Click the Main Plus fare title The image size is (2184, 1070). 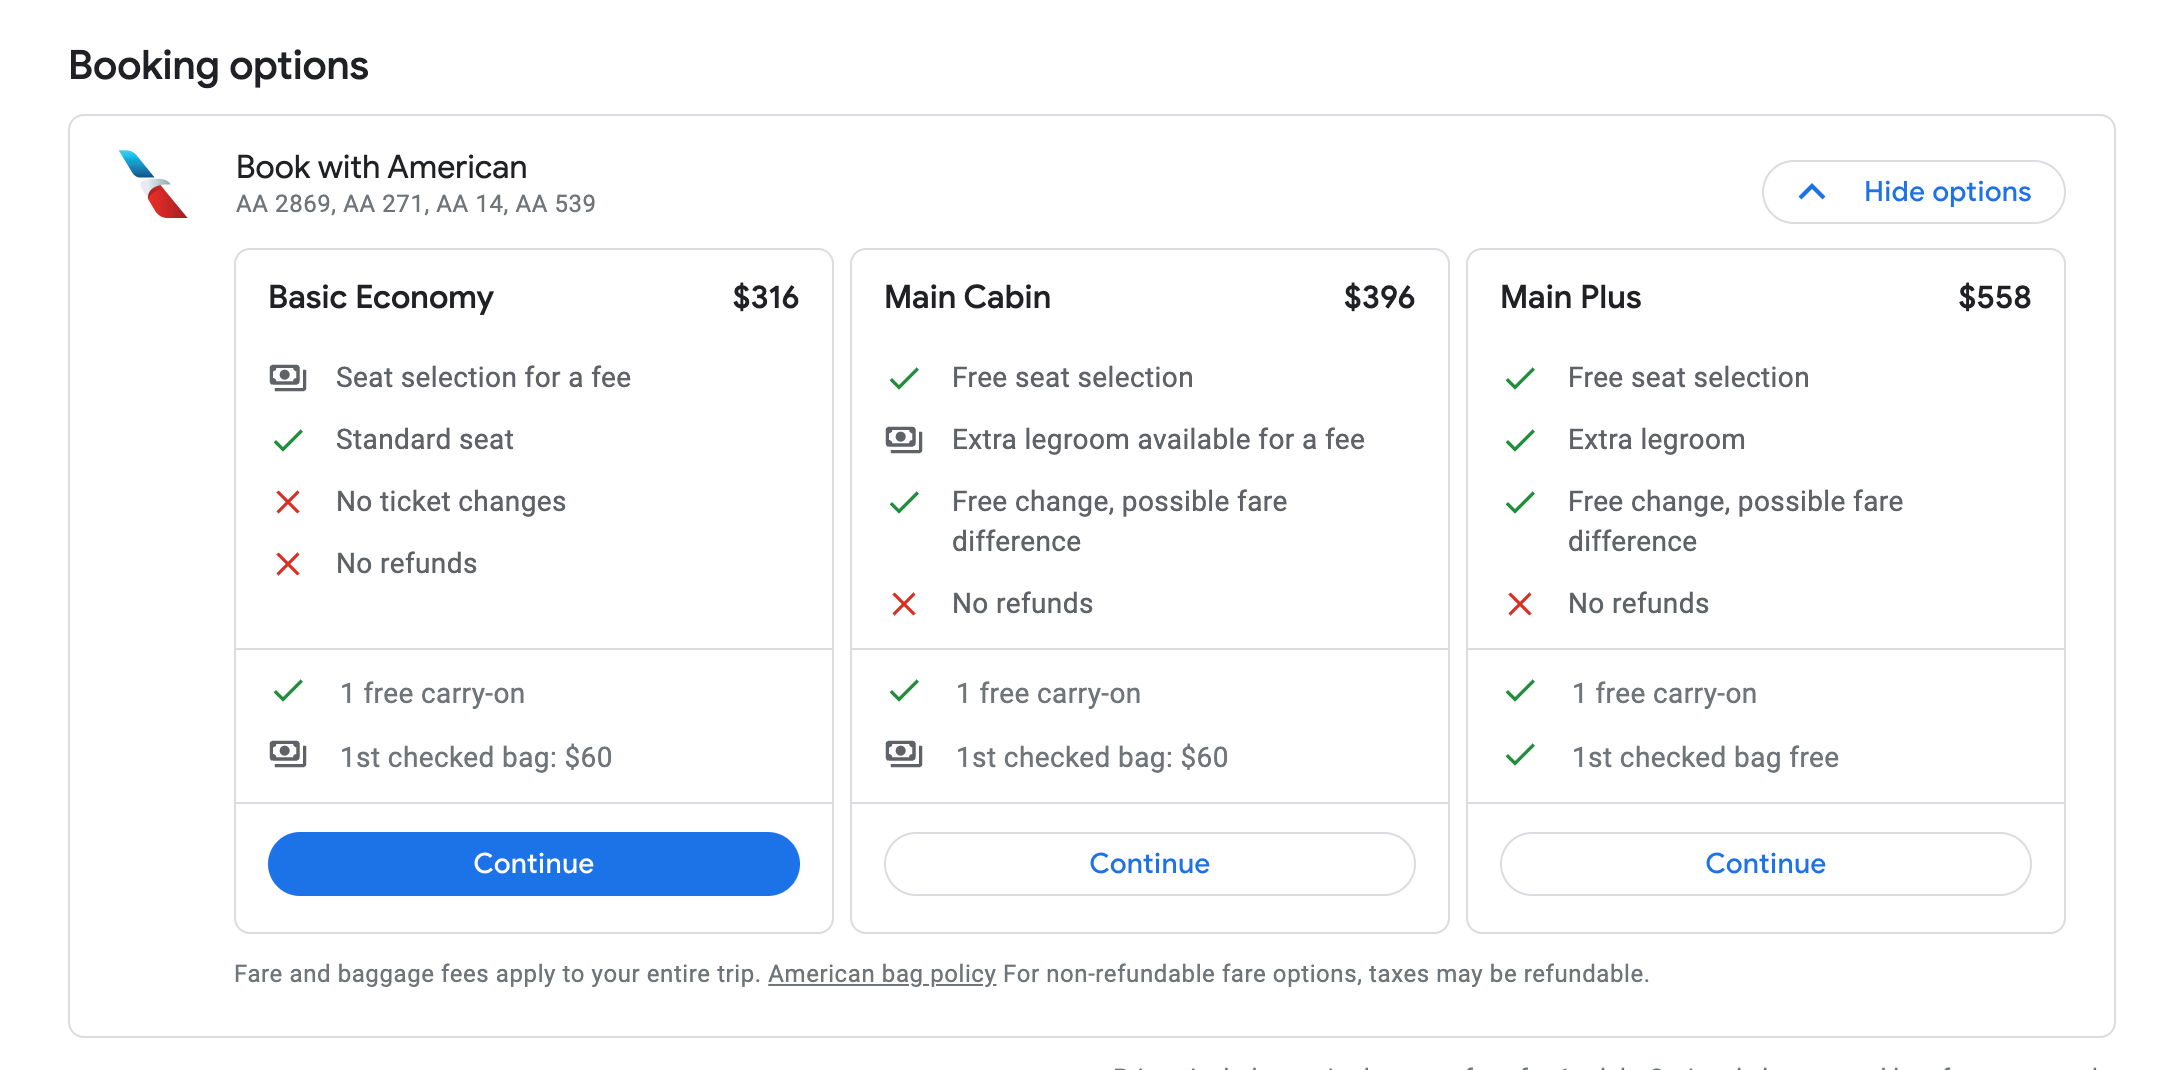(x=1570, y=298)
